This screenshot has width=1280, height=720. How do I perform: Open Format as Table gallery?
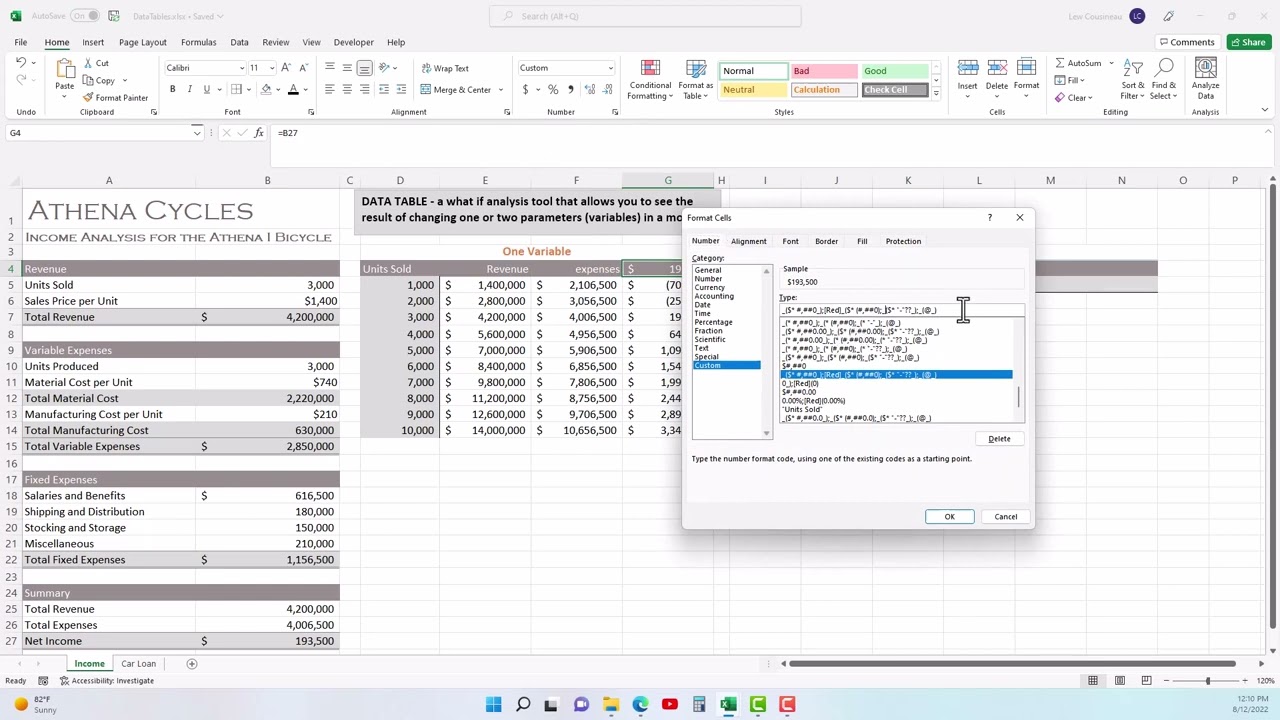click(695, 79)
